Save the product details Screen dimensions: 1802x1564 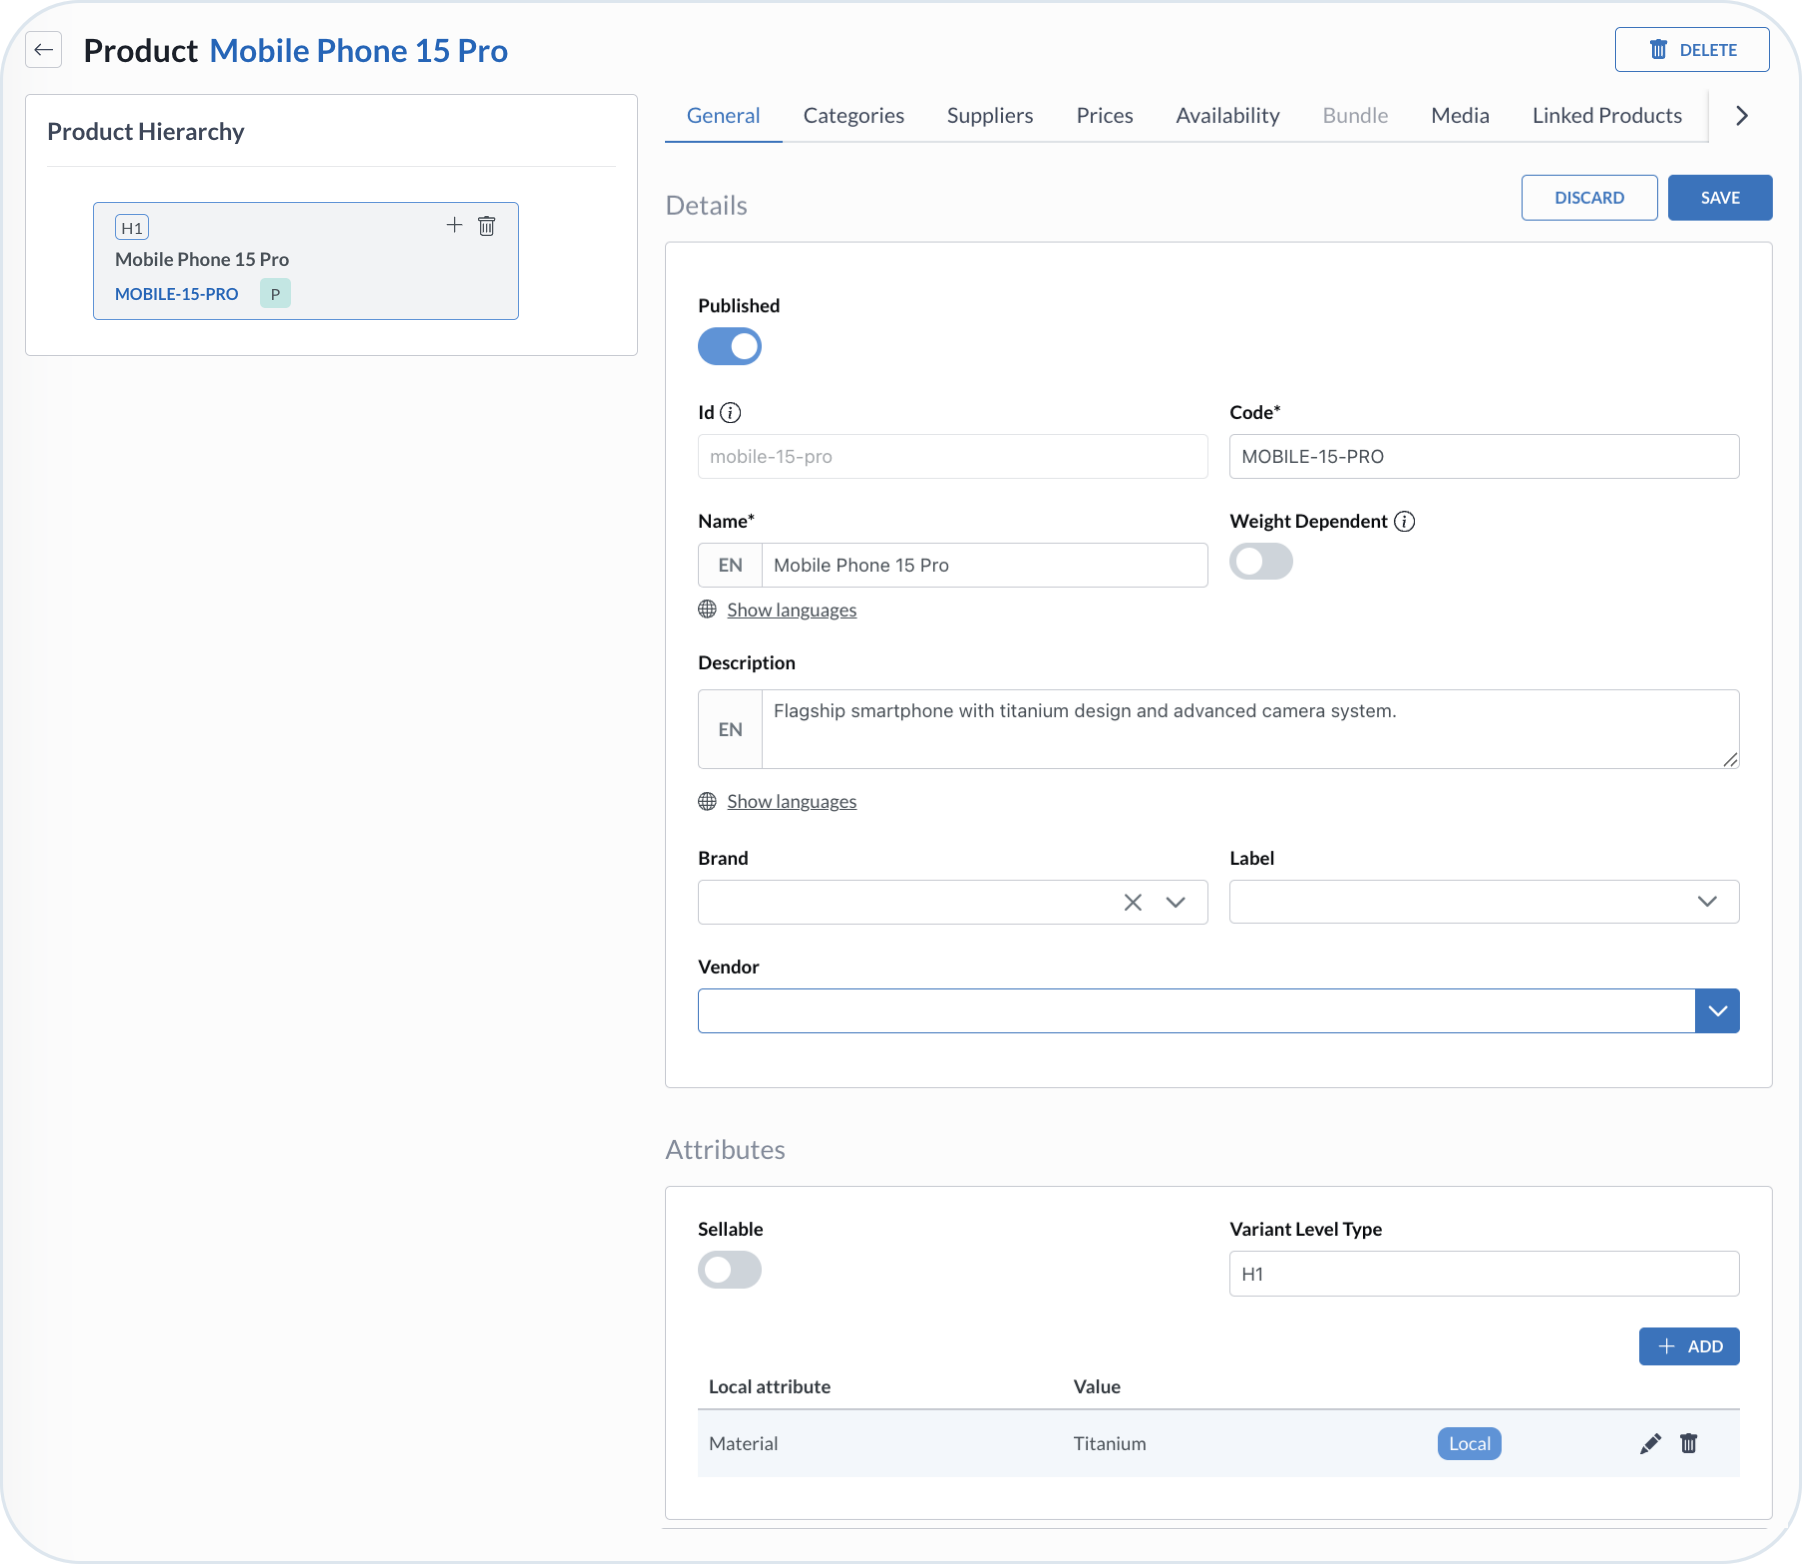click(x=1720, y=198)
